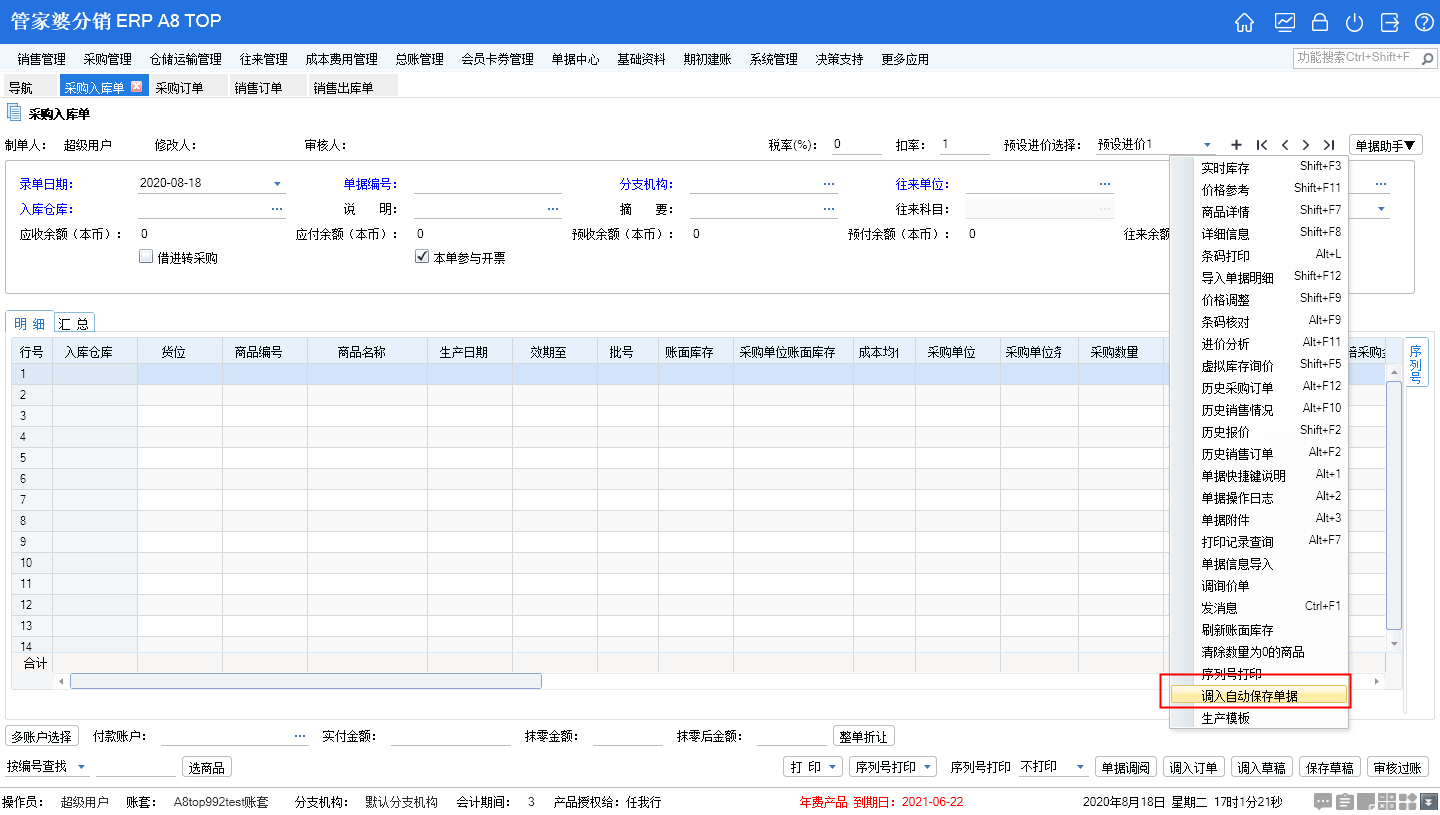
Task: Jump to first document record arrow
Action: 1262,145
